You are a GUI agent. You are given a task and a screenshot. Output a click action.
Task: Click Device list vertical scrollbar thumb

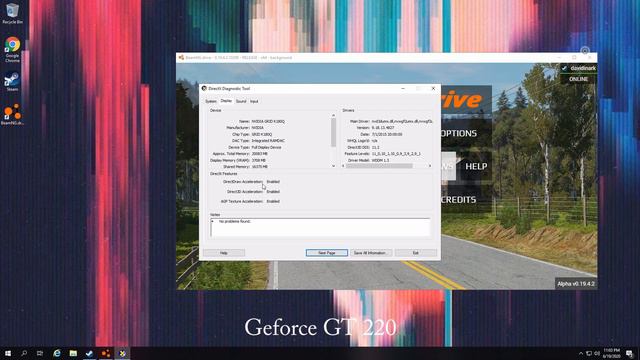click(333, 133)
